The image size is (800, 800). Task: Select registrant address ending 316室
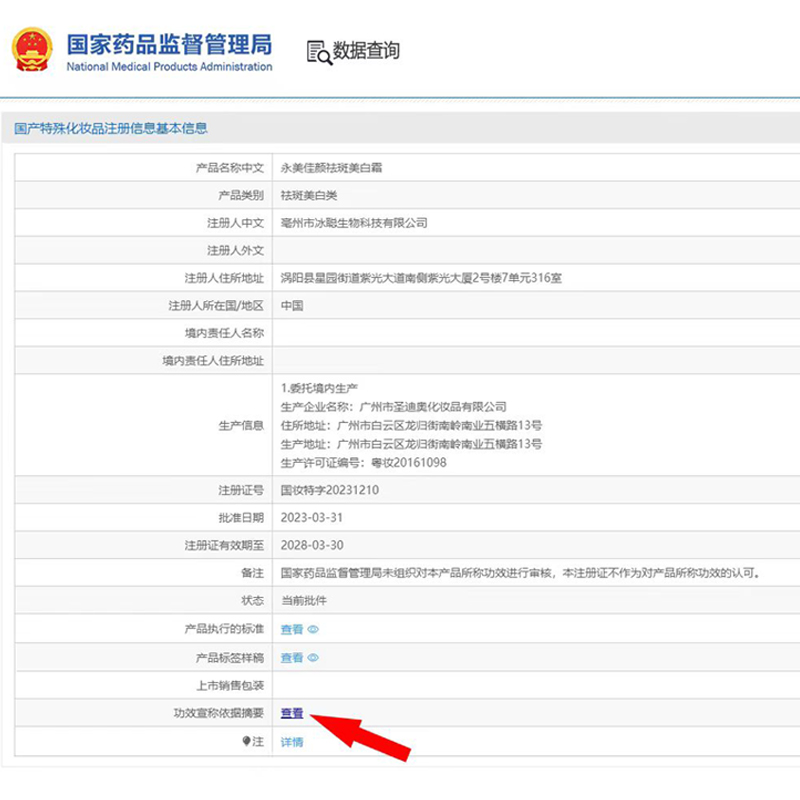421,278
